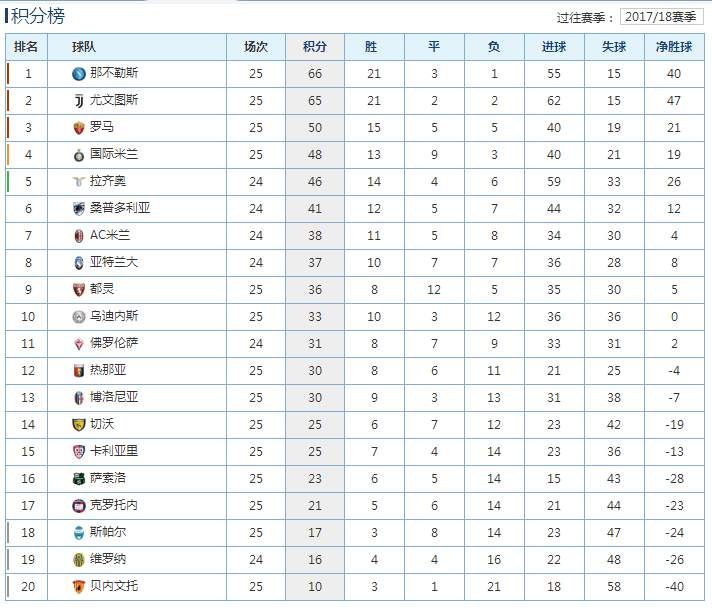This screenshot has width=712, height=608.
Task: Click the Juventus logo icon
Action: (79, 101)
